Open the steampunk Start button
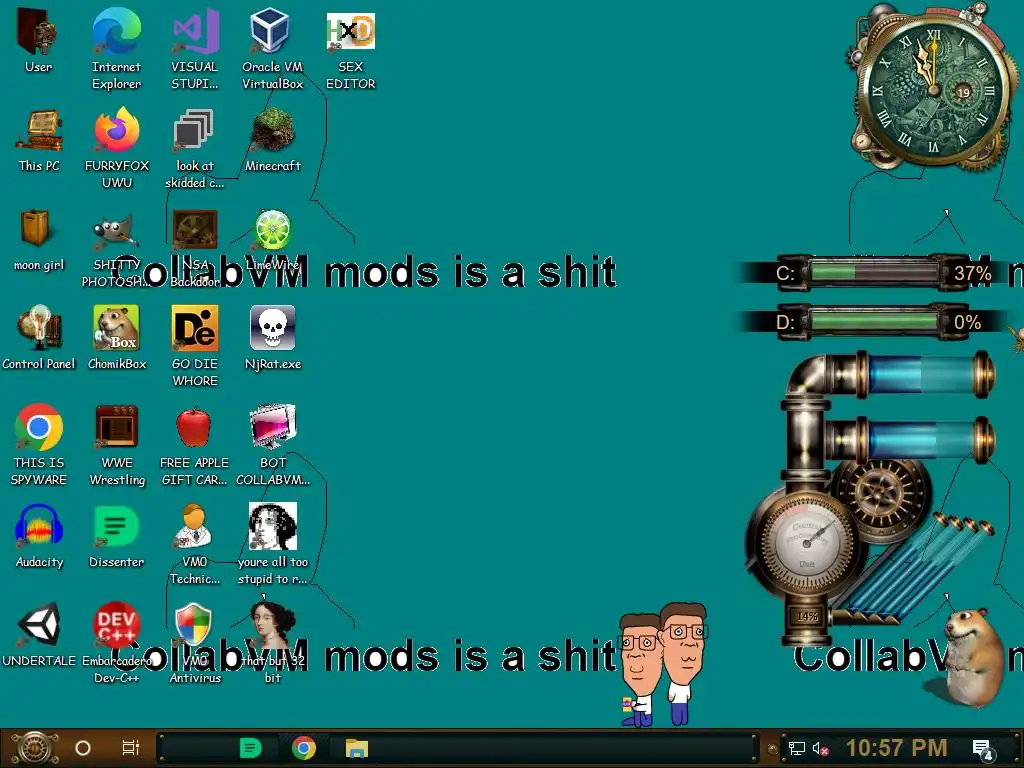1024x768 pixels. point(34,748)
